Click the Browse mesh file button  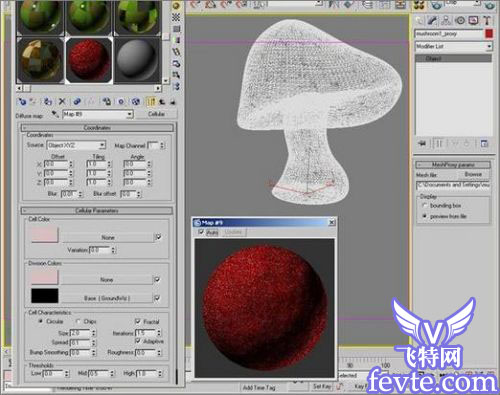pos(473,174)
